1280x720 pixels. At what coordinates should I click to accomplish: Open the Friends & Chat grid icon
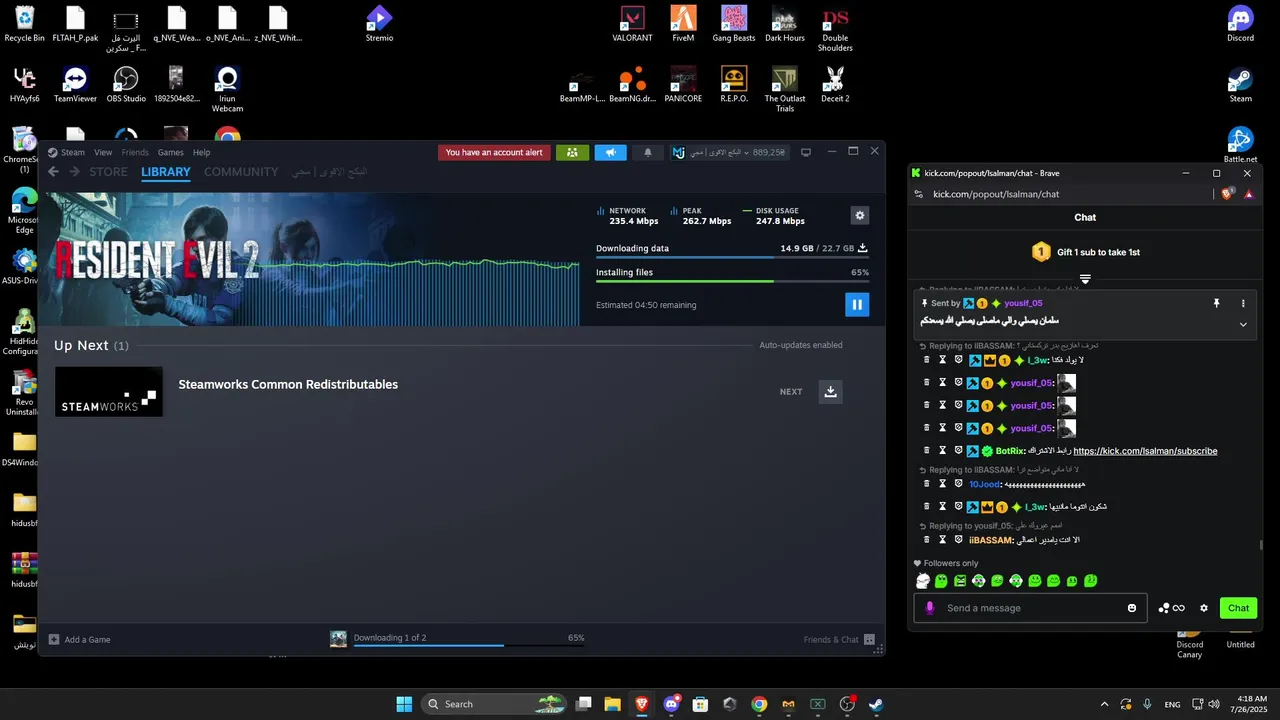869,640
